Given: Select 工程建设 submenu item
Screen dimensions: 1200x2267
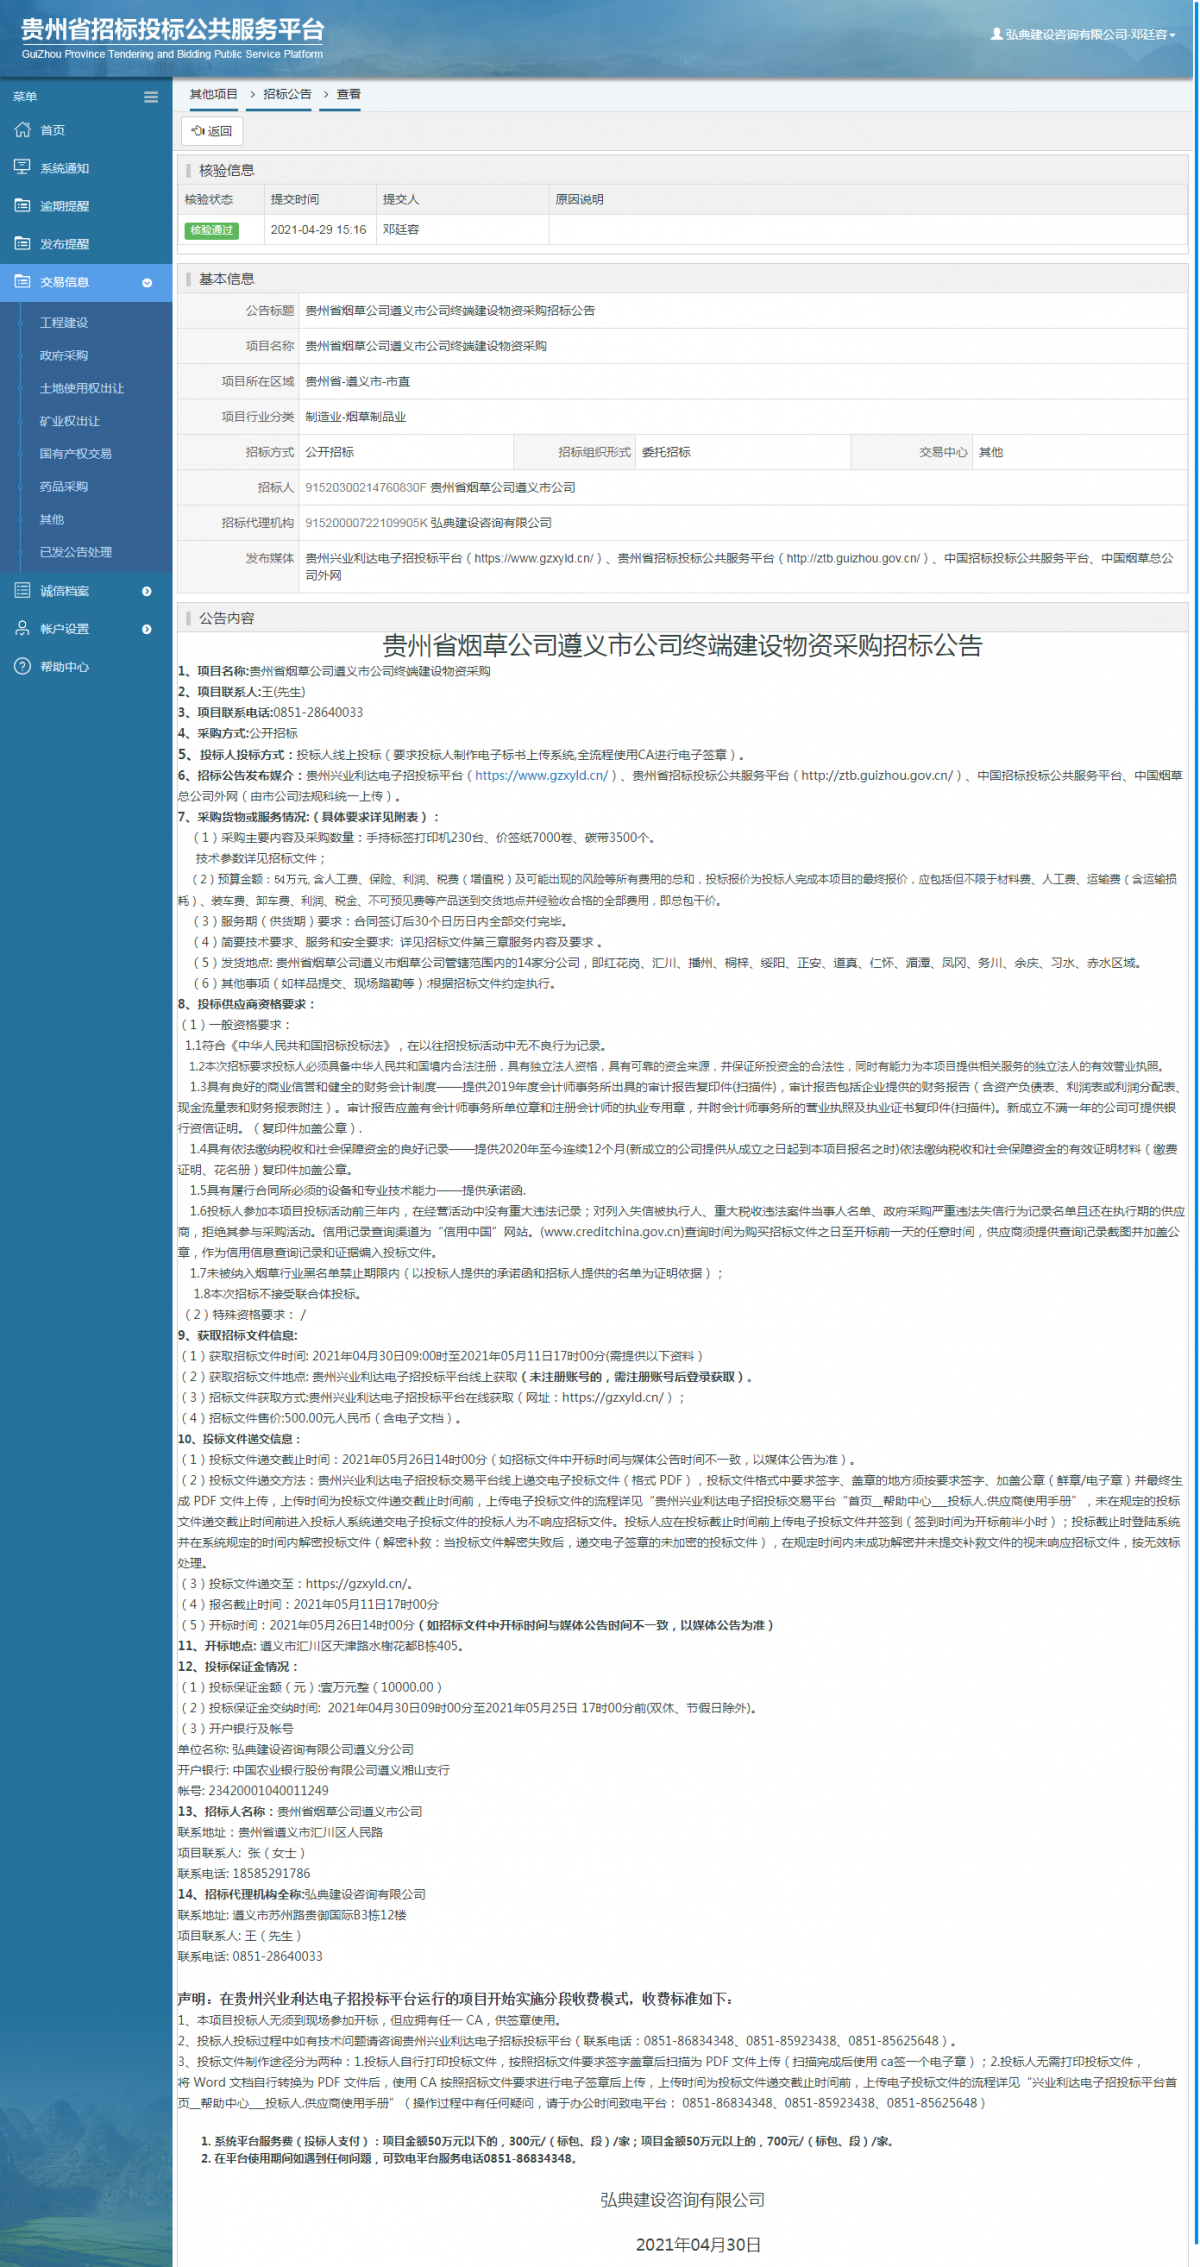Looking at the screenshot, I should (x=64, y=323).
